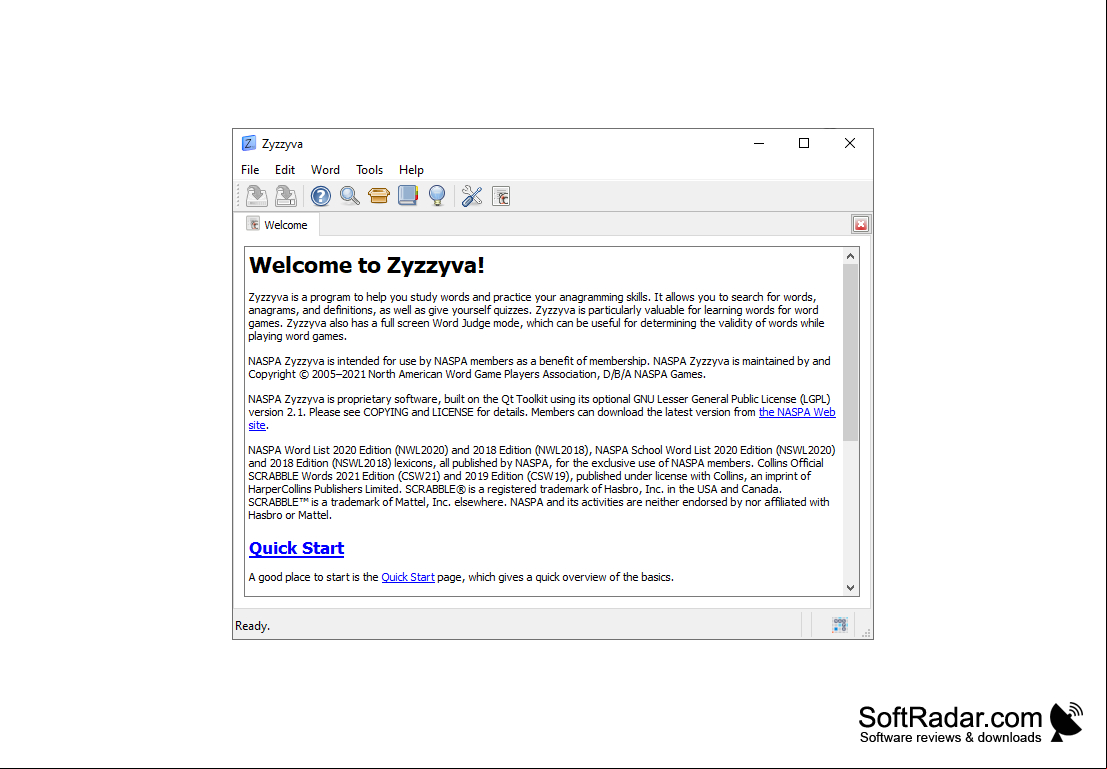Viewport: 1107px width, 769px height.
Task: Click the scrollbar up arrow
Action: click(x=850, y=256)
